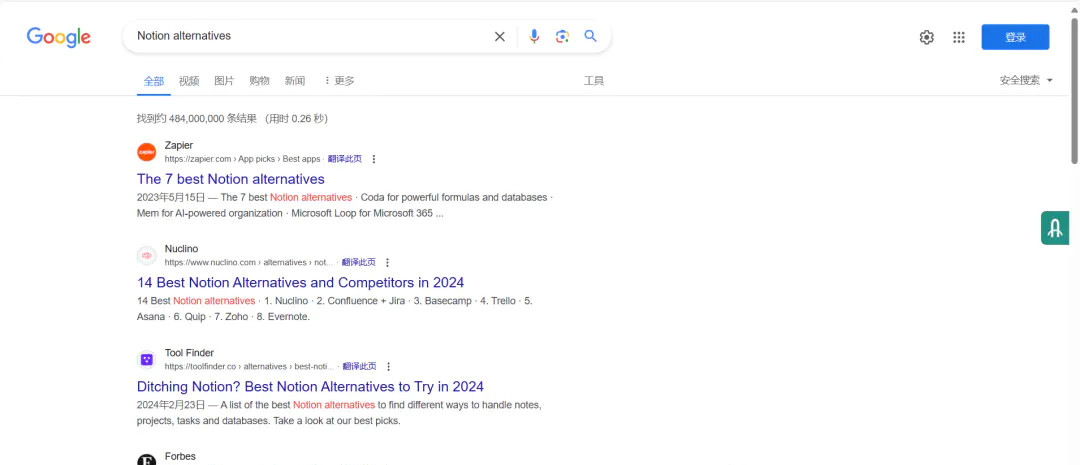Click the green floating extension icon
Viewport: 1080px width, 465px height.
pyautogui.click(x=1054, y=228)
